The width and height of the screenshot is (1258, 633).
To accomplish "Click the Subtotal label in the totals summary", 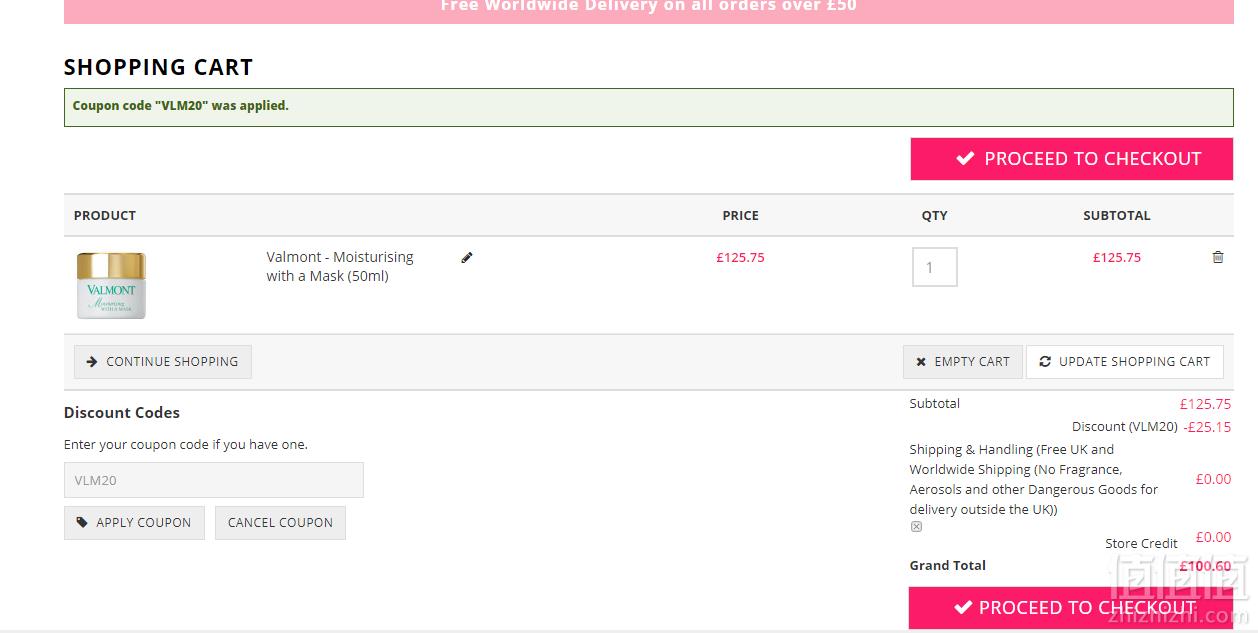I will click(935, 404).
